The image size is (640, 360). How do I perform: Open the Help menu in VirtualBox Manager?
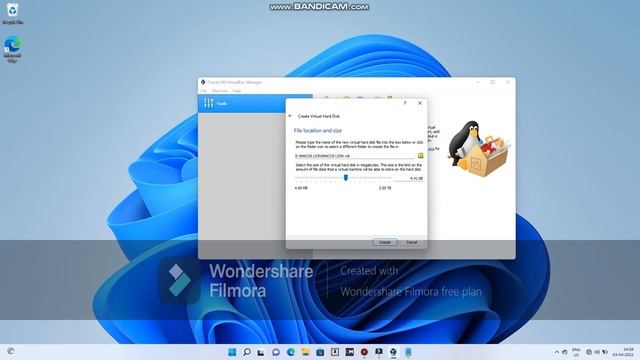237,91
